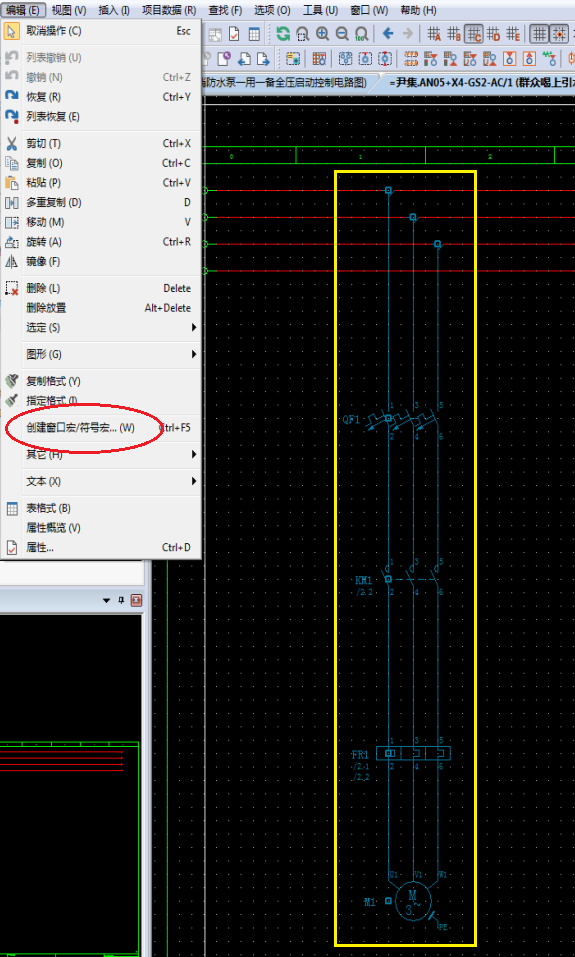Toggle grid display button
Viewport: 575px width, 957px height.
point(539,34)
